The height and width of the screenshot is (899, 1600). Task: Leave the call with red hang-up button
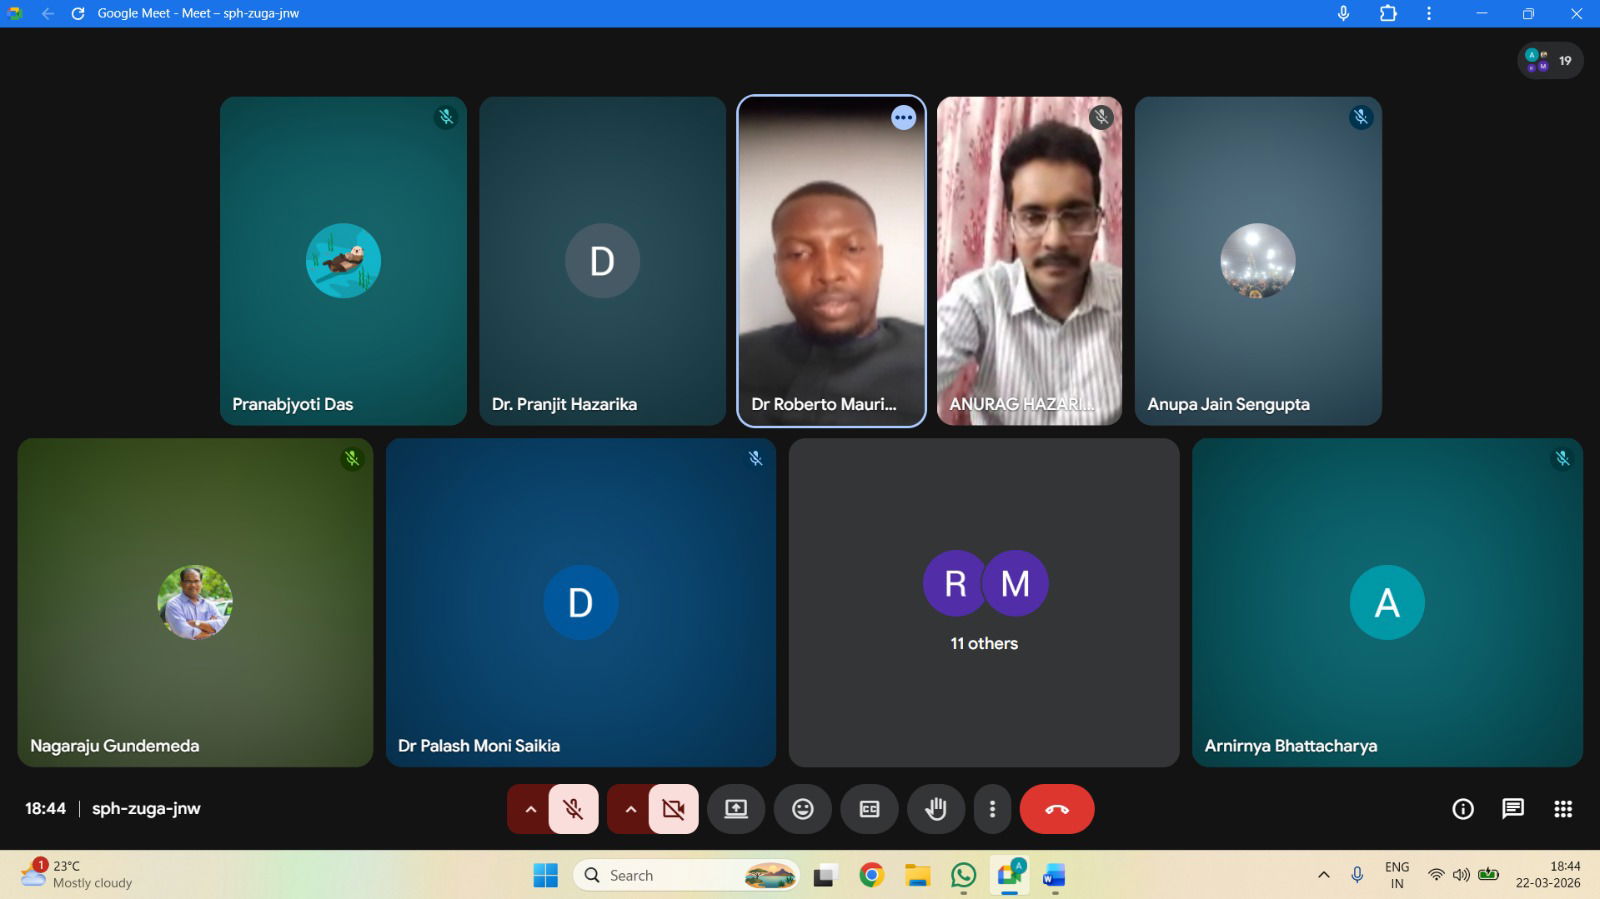point(1056,809)
